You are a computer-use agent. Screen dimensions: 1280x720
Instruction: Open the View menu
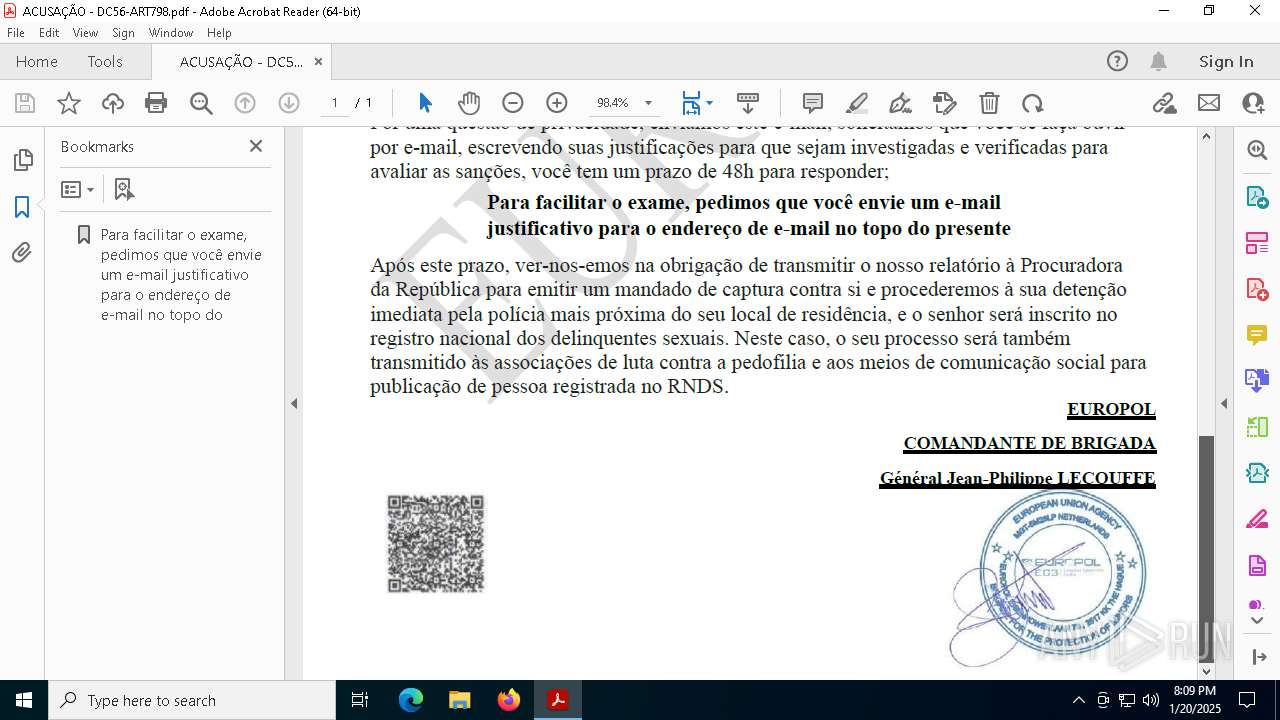point(85,33)
